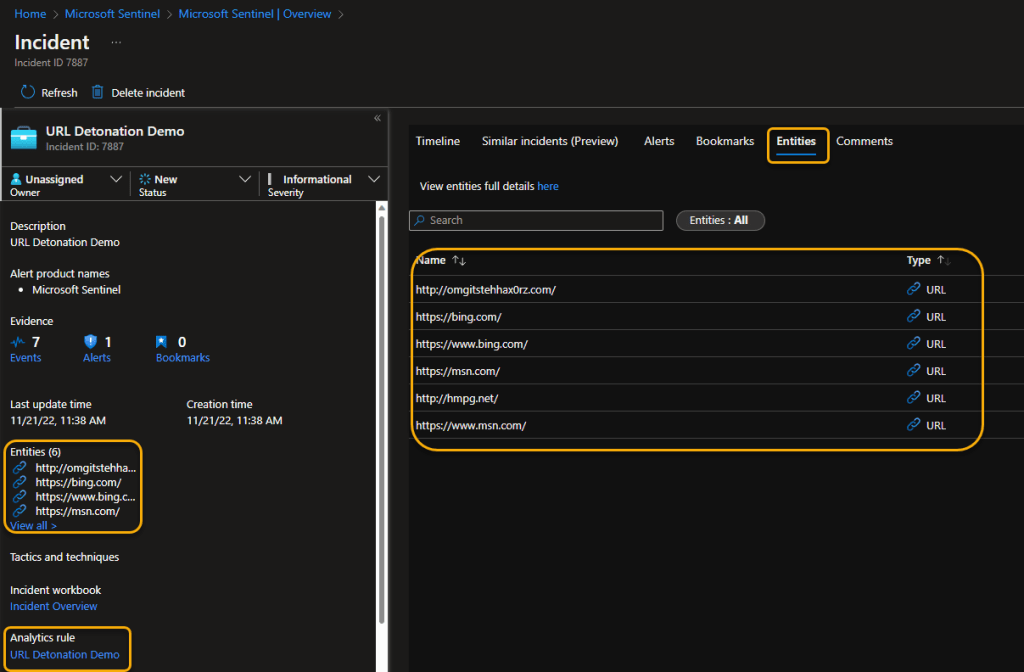Click the Refresh icon
This screenshot has width=1024, height=672.
point(27,92)
